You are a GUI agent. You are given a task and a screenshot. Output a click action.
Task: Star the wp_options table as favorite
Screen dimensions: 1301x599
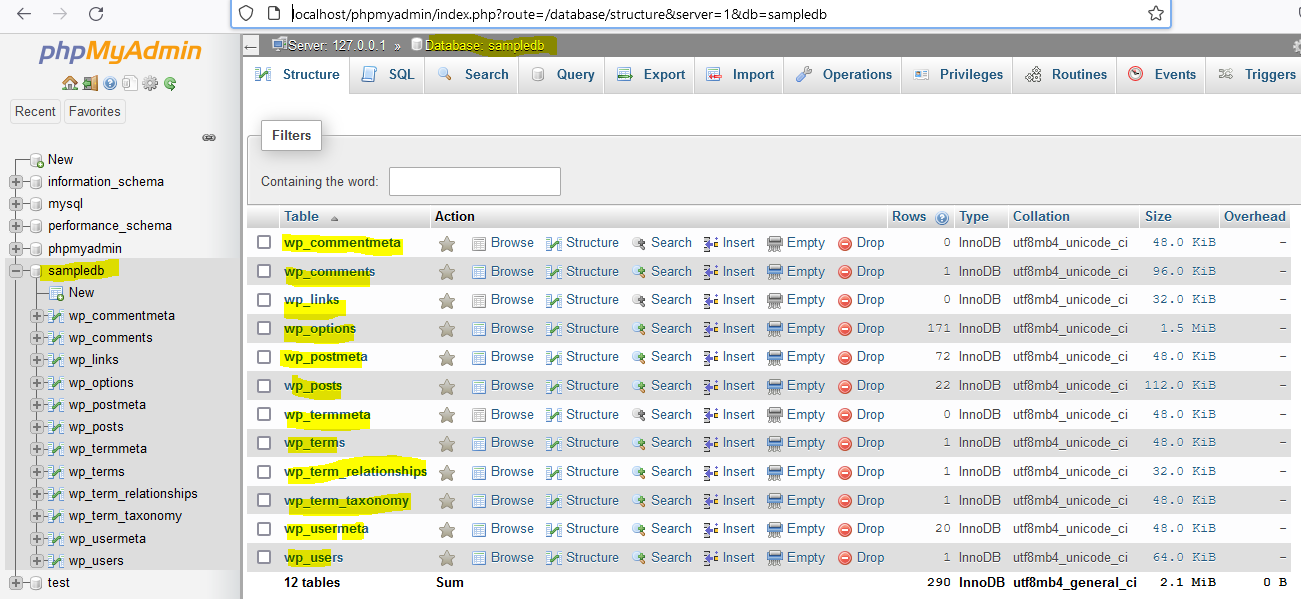pos(447,329)
